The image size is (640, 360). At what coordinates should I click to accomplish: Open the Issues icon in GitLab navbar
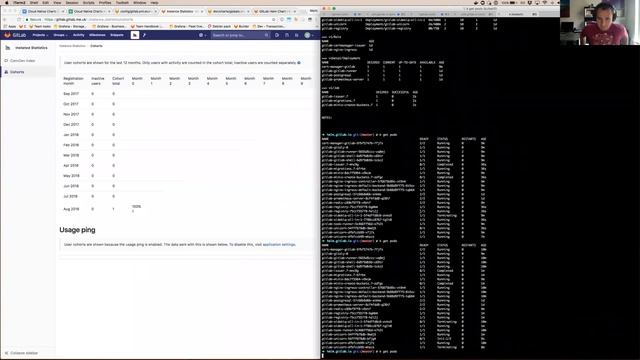(x=277, y=35)
